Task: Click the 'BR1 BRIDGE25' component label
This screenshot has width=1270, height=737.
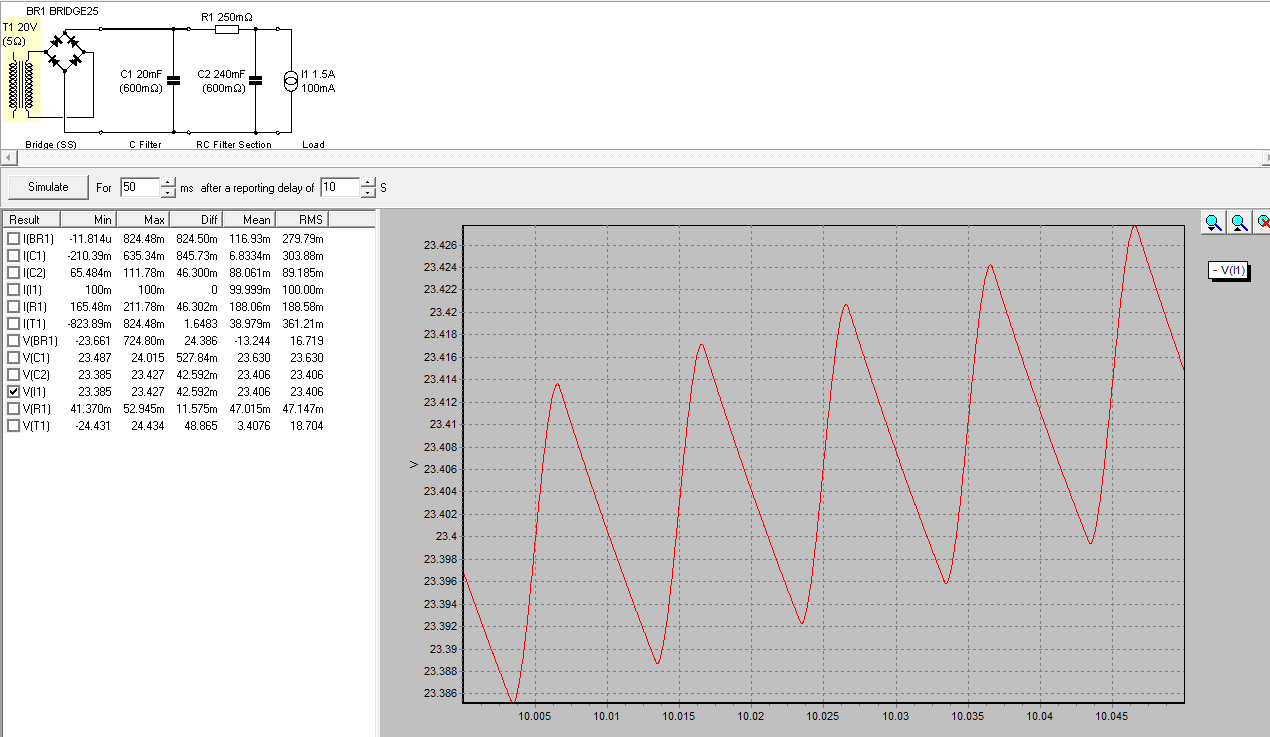Action: pyautogui.click(x=62, y=9)
